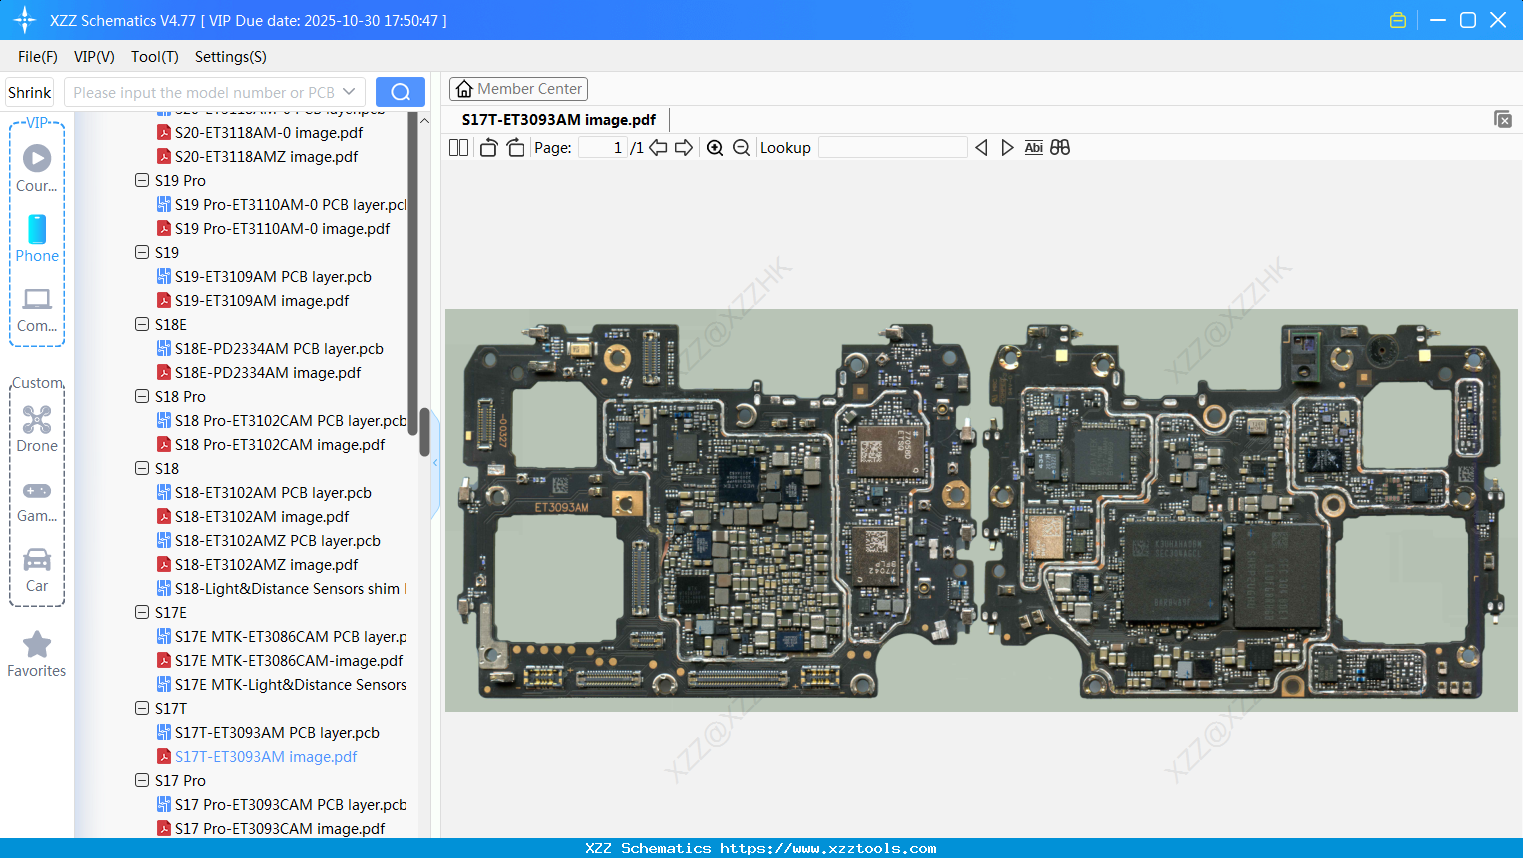Toggle the binoculars search mode
Screen dimensions: 1523x858
tap(1059, 147)
